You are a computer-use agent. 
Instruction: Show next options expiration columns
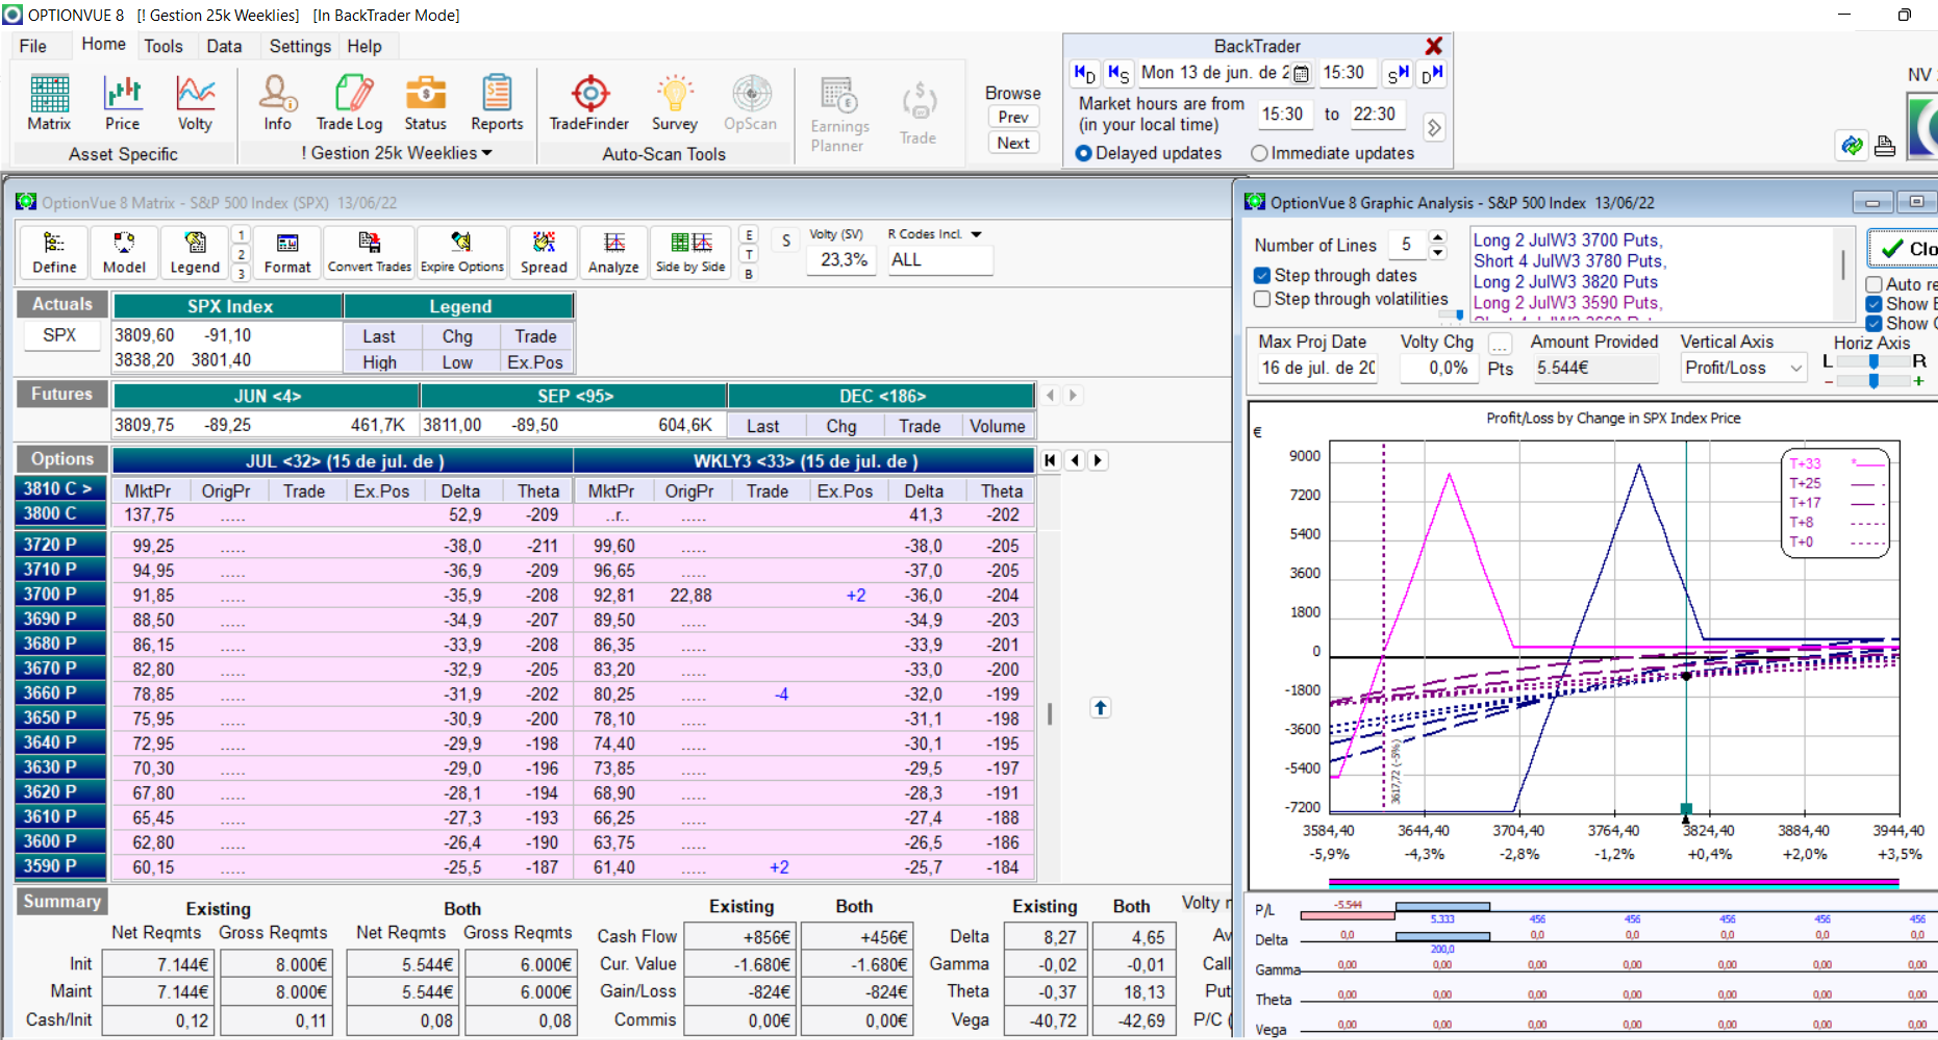click(x=1098, y=460)
